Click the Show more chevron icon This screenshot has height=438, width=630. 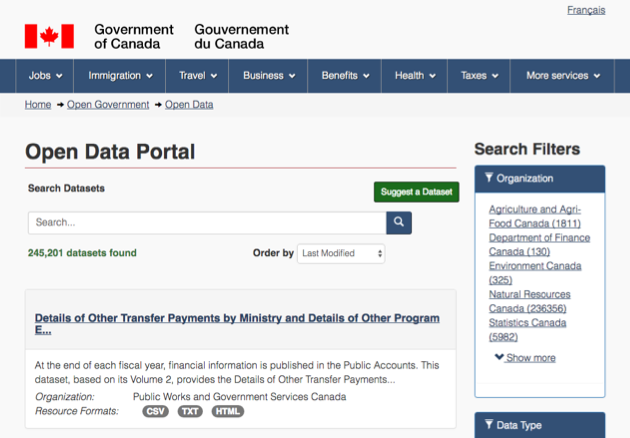click(x=499, y=357)
